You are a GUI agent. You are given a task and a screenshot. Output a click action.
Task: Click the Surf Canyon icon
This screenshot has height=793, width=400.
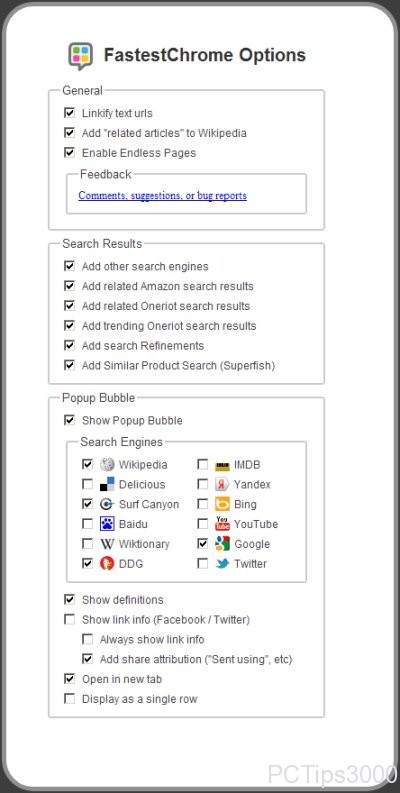pyautogui.click(x=107, y=504)
